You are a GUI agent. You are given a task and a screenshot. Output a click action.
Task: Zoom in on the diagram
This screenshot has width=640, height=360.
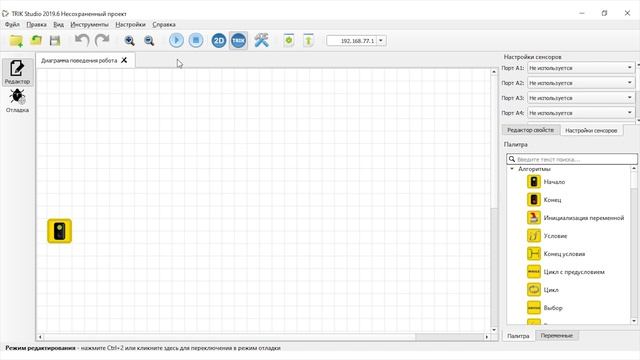point(129,40)
